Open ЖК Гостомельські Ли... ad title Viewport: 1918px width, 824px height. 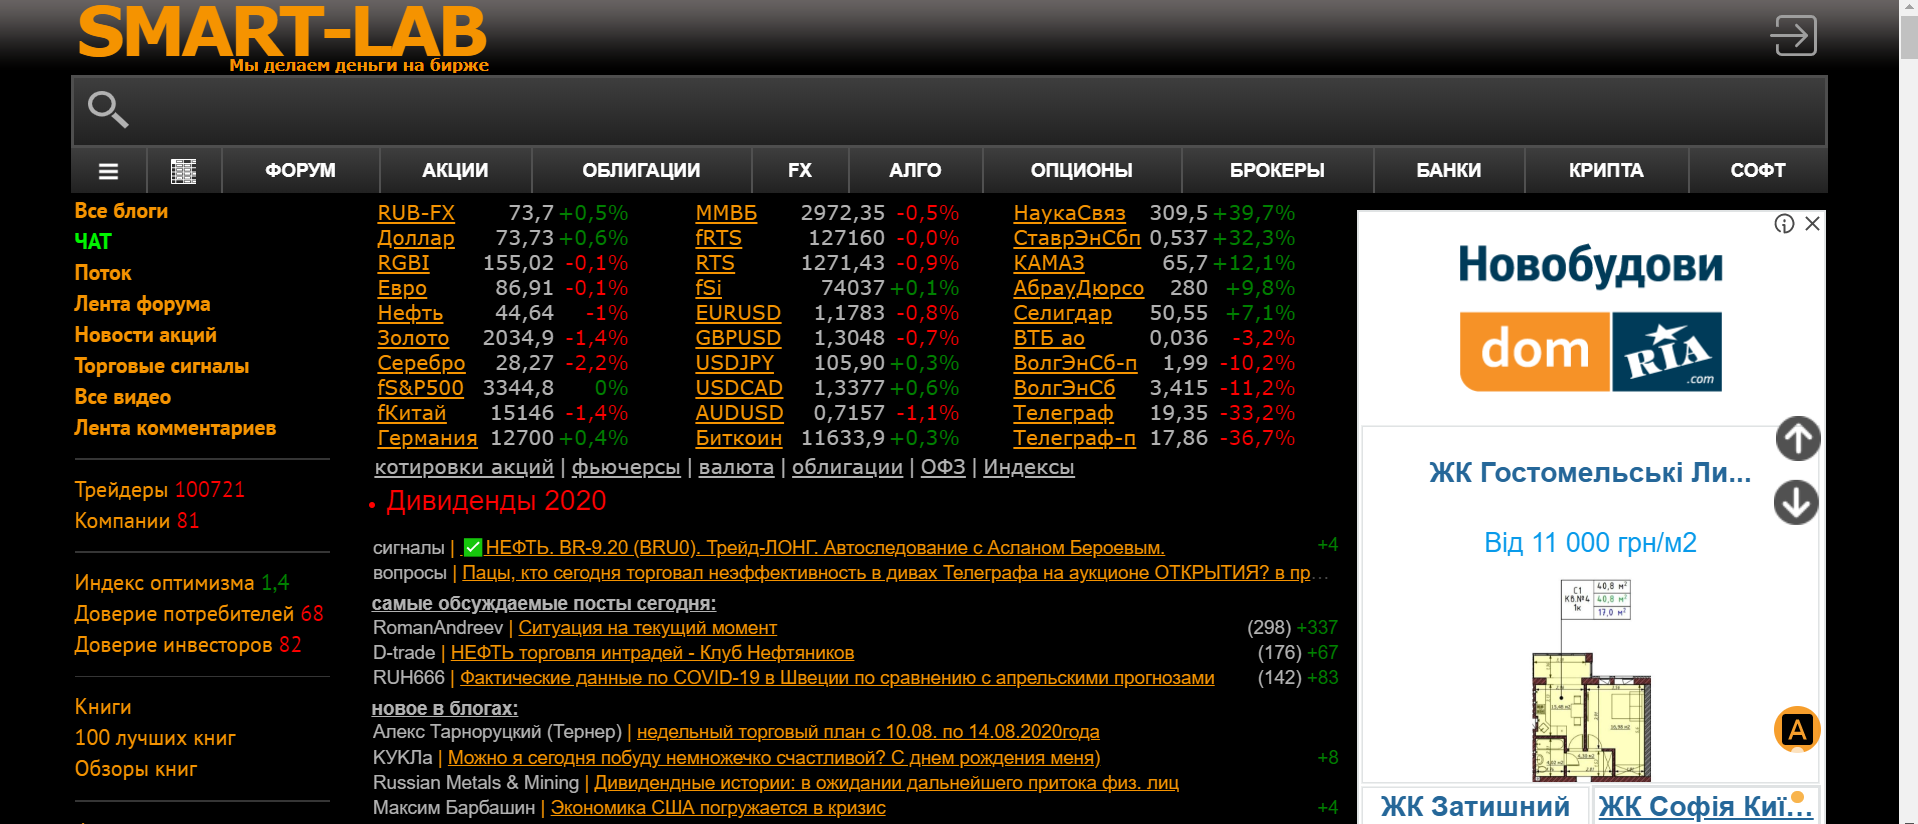[x=1590, y=472]
